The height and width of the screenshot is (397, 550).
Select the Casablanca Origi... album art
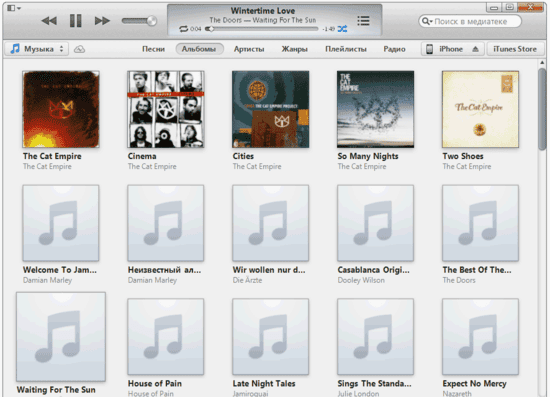tap(375, 223)
